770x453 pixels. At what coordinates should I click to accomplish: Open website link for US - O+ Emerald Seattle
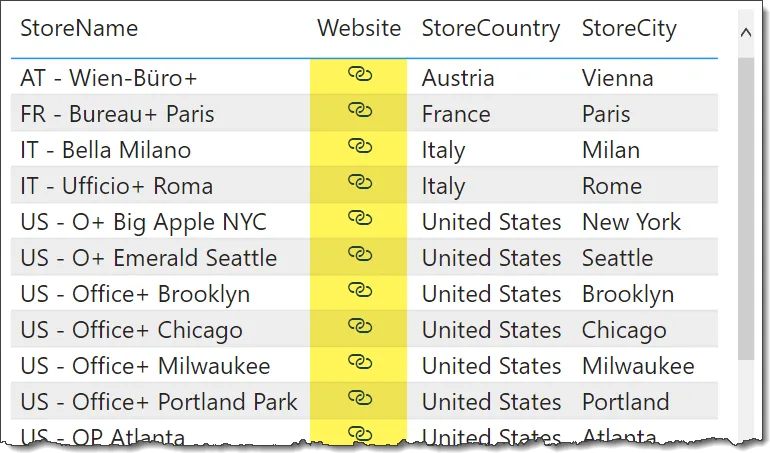click(x=359, y=254)
